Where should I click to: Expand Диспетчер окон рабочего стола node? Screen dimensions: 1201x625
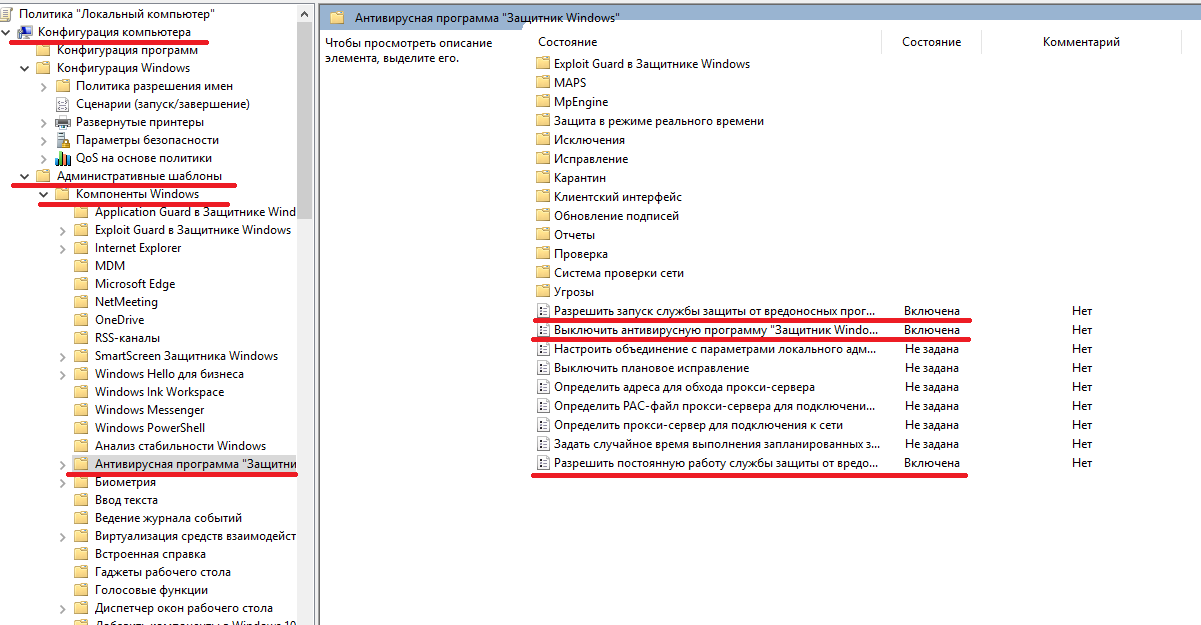63,608
